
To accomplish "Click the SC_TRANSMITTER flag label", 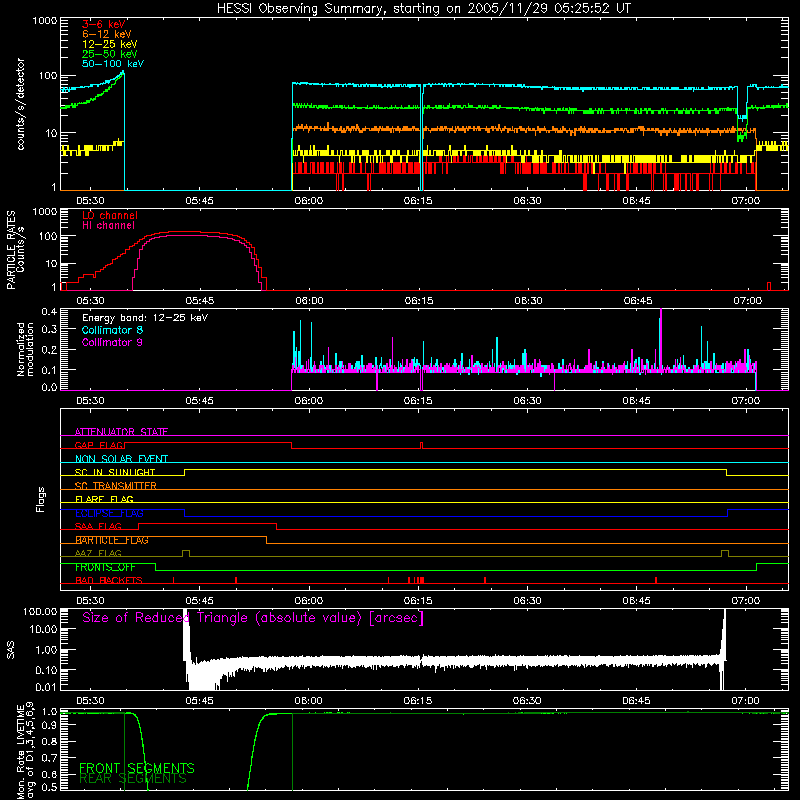I will pyautogui.click(x=116, y=486).
